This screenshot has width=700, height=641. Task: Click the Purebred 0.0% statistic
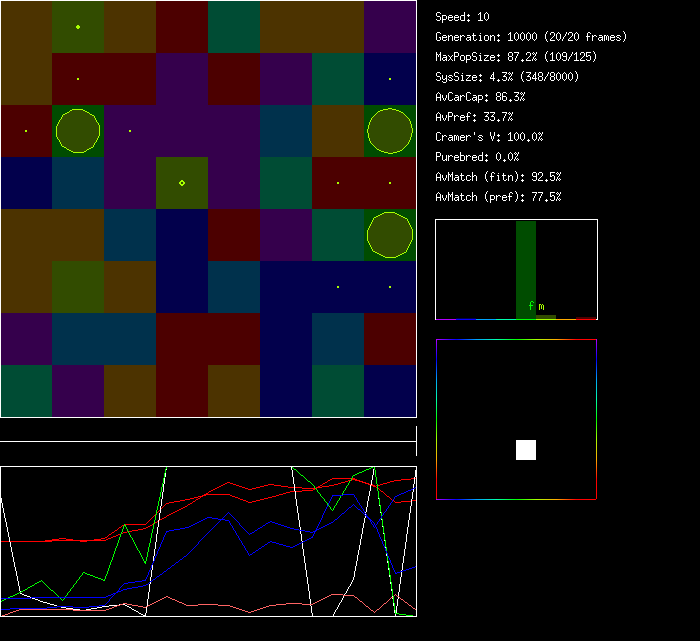[476, 157]
